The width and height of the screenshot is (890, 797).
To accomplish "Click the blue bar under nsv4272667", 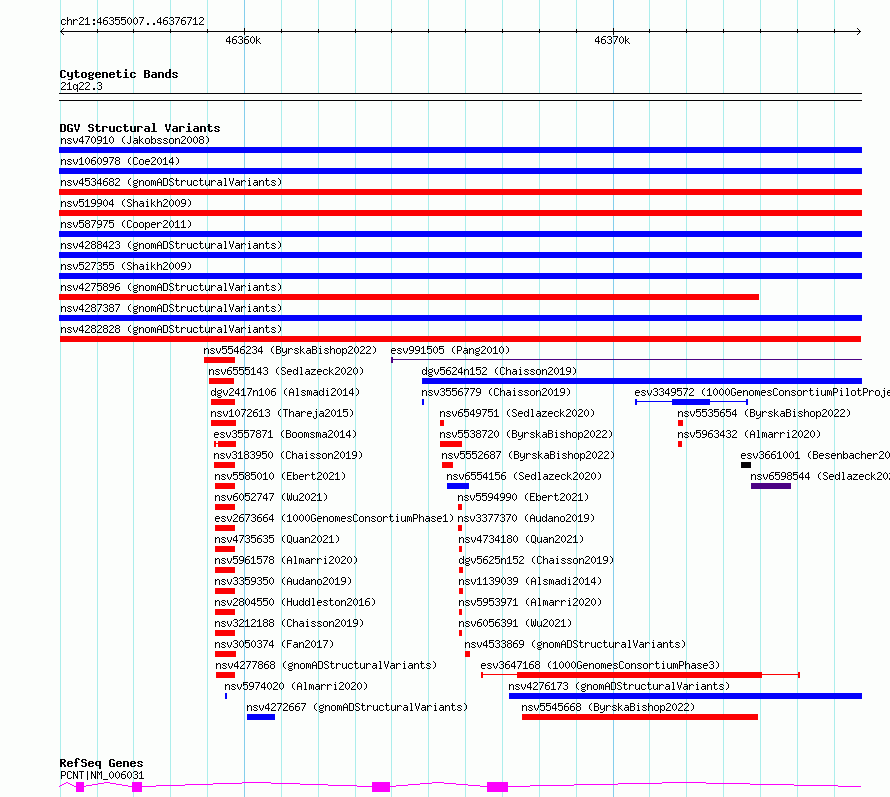I will [x=261, y=717].
